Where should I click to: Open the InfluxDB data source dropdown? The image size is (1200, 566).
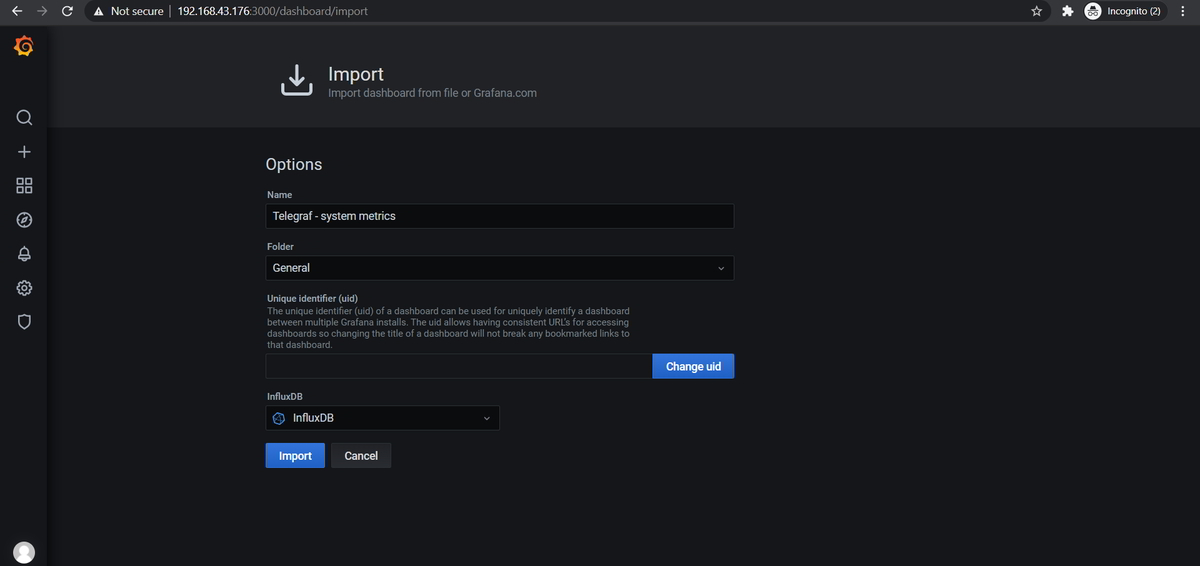coord(382,418)
